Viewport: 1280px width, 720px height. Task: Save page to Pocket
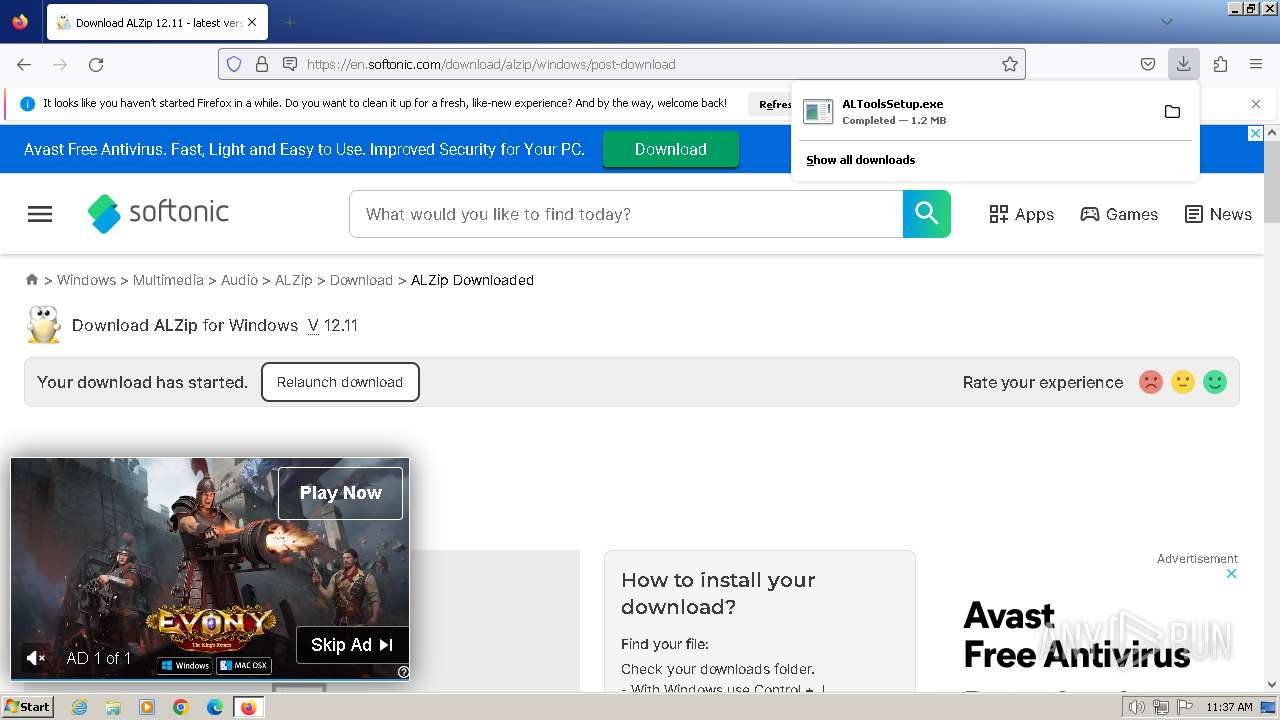click(1148, 64)
